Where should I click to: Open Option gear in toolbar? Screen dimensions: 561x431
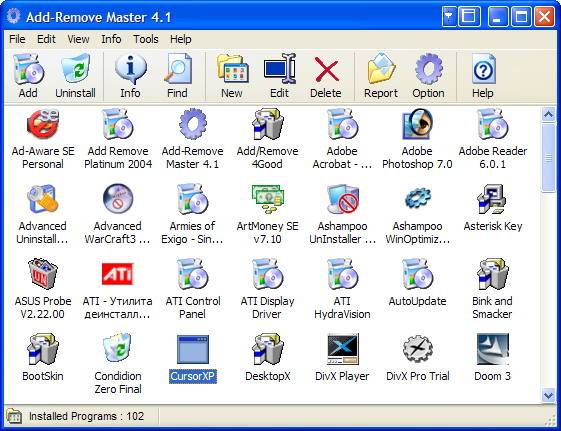[x=428, y=76]
